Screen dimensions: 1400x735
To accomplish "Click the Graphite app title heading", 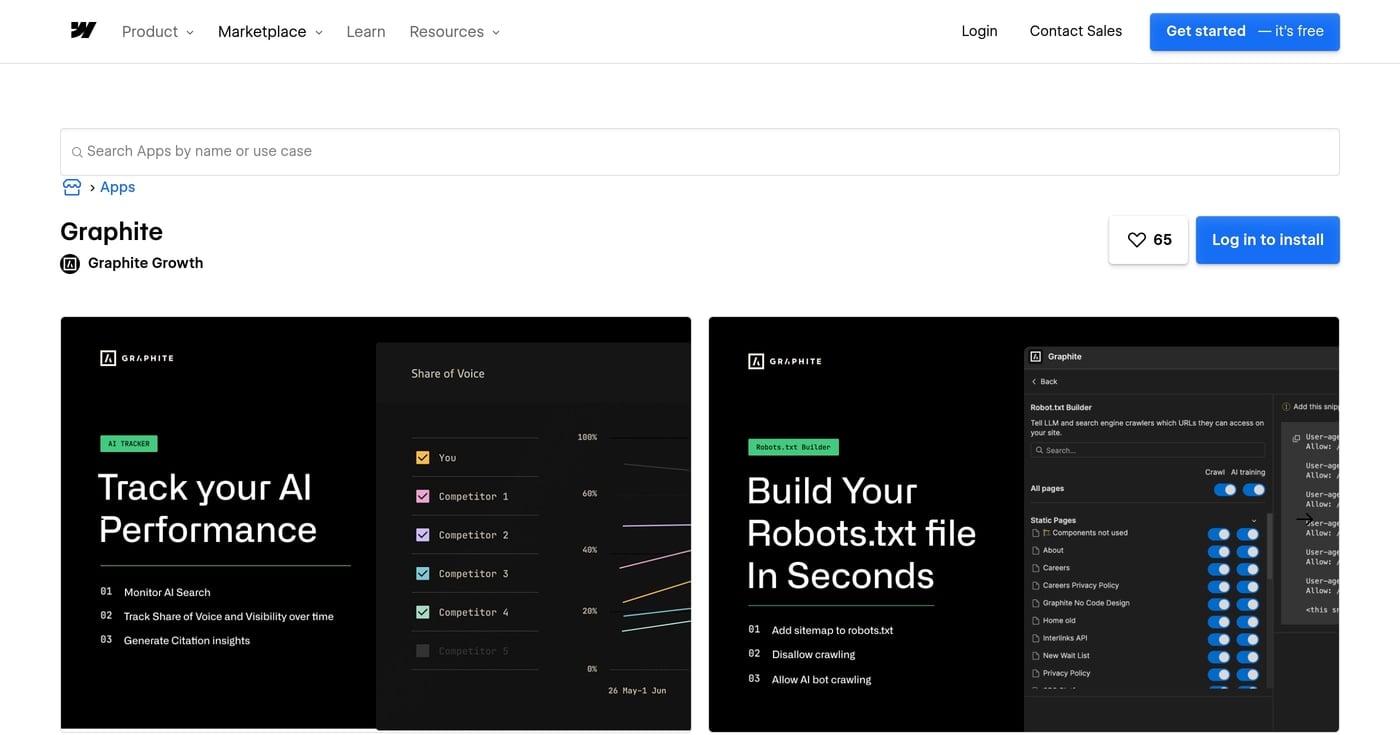I will tap(111, 231).
